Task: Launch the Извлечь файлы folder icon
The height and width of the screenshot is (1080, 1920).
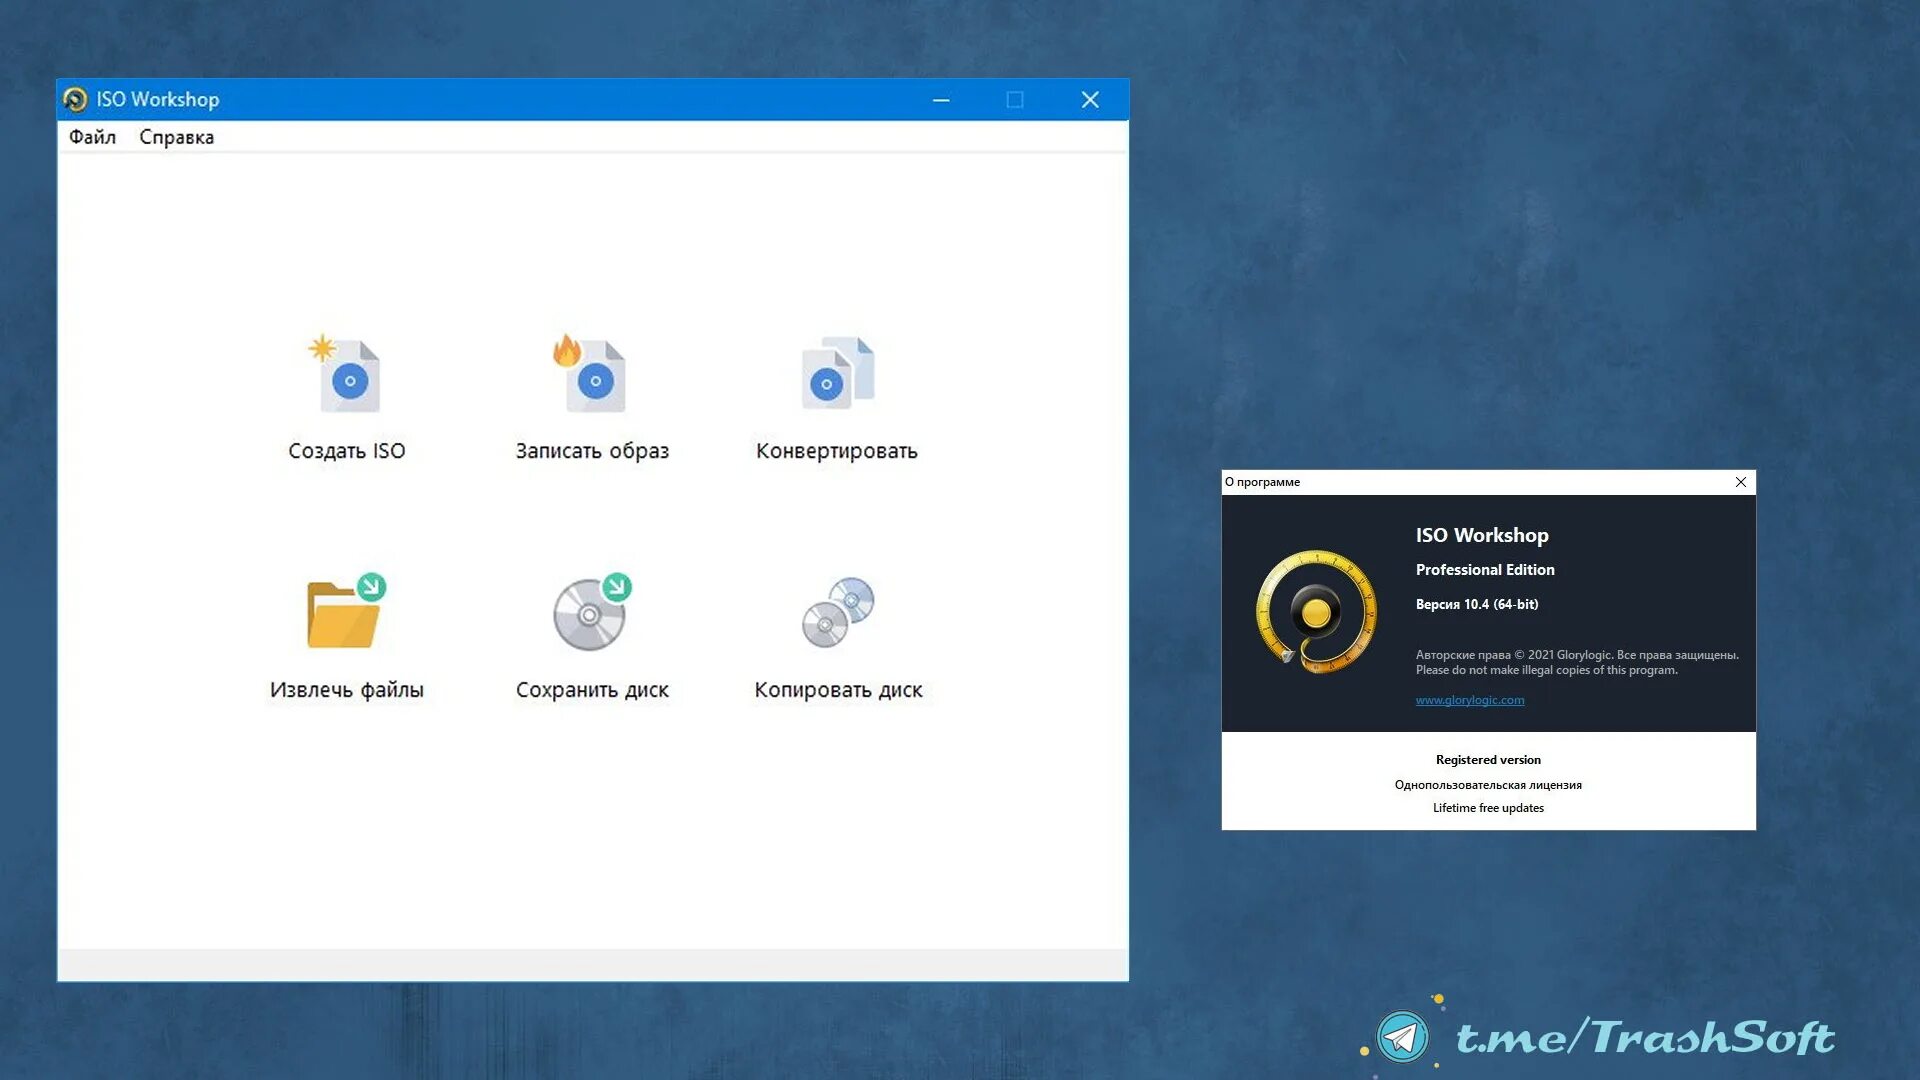Action: coord(346,611)
